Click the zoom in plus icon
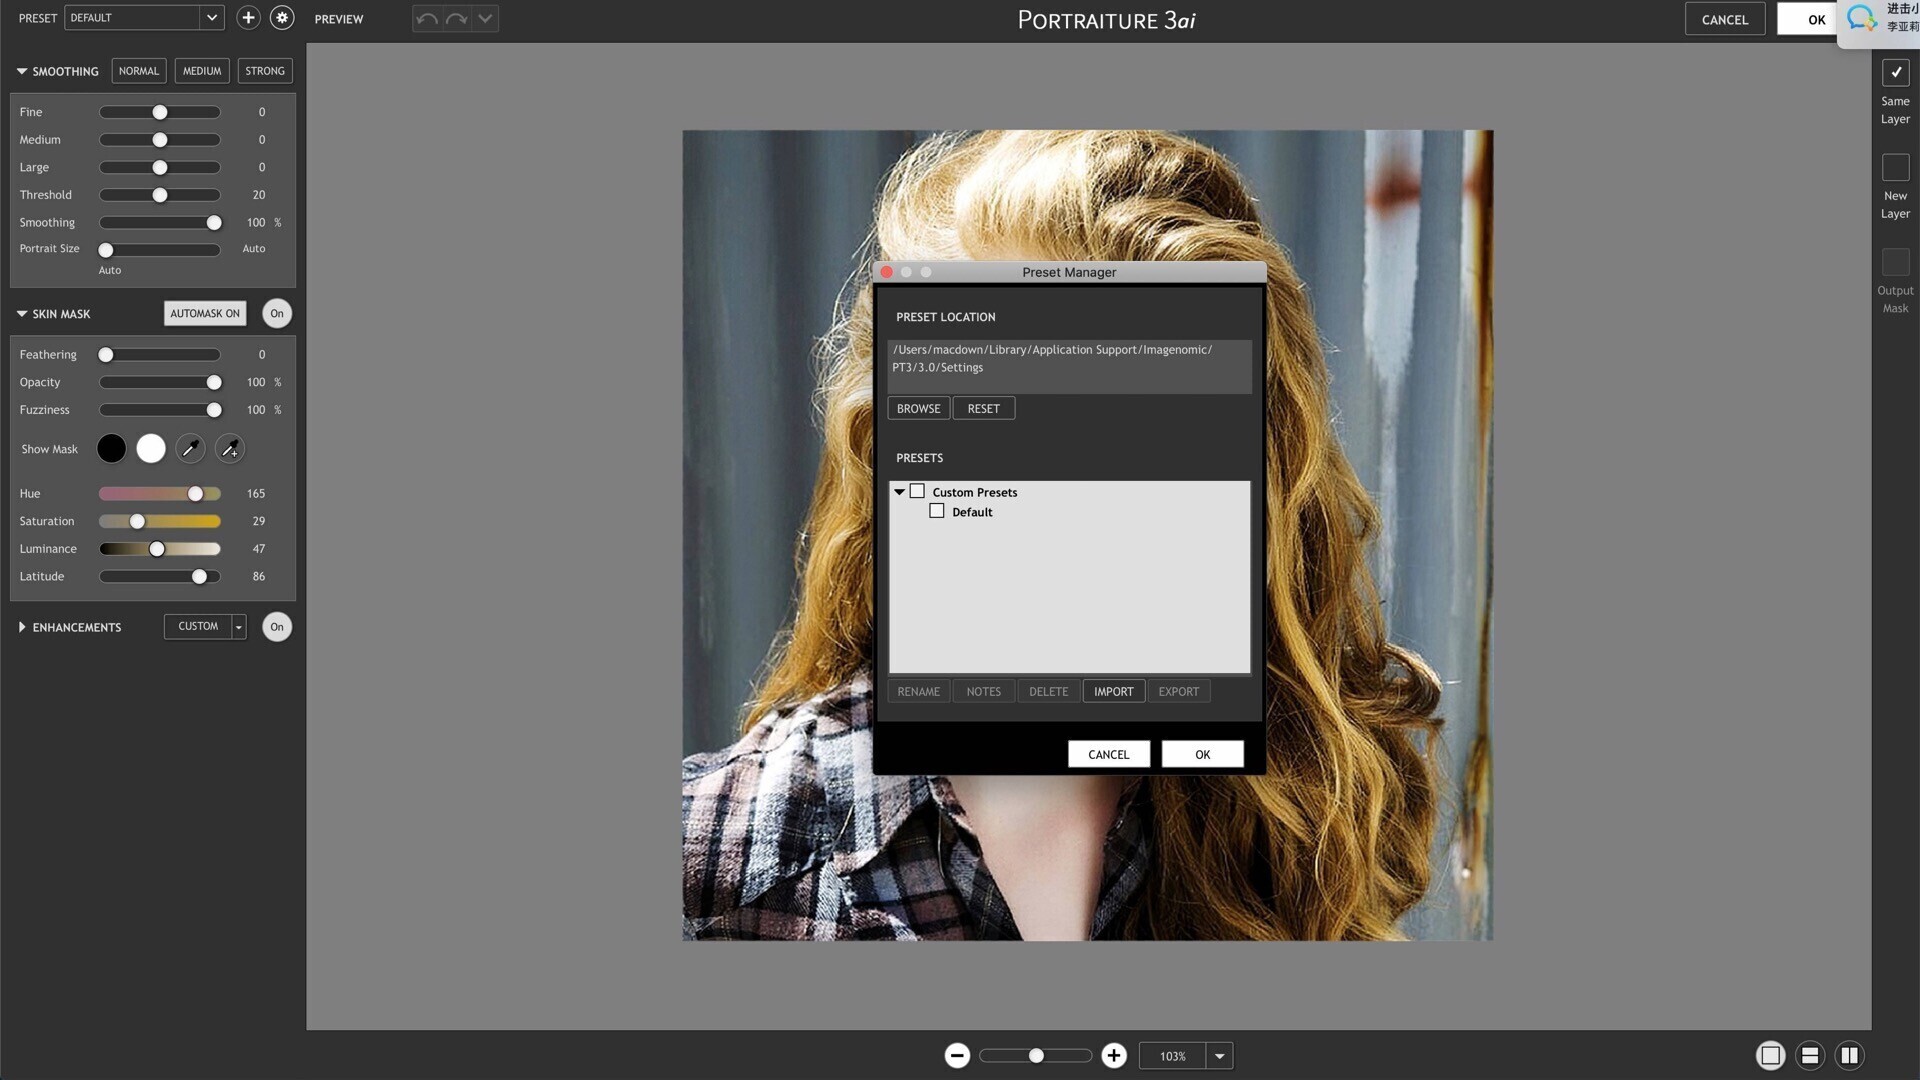This screenshot has height=1080, width=1920. [1114, 1056]
